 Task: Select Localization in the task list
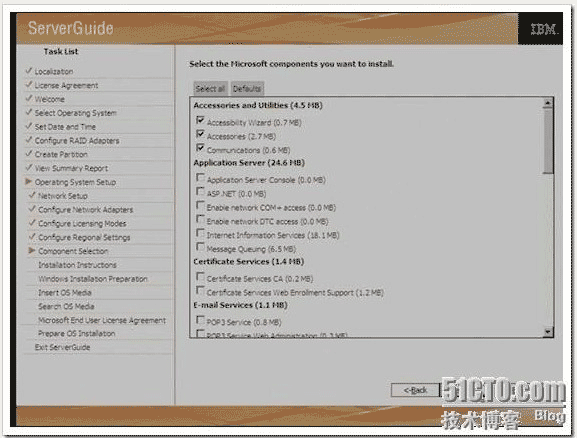(54, 71)
